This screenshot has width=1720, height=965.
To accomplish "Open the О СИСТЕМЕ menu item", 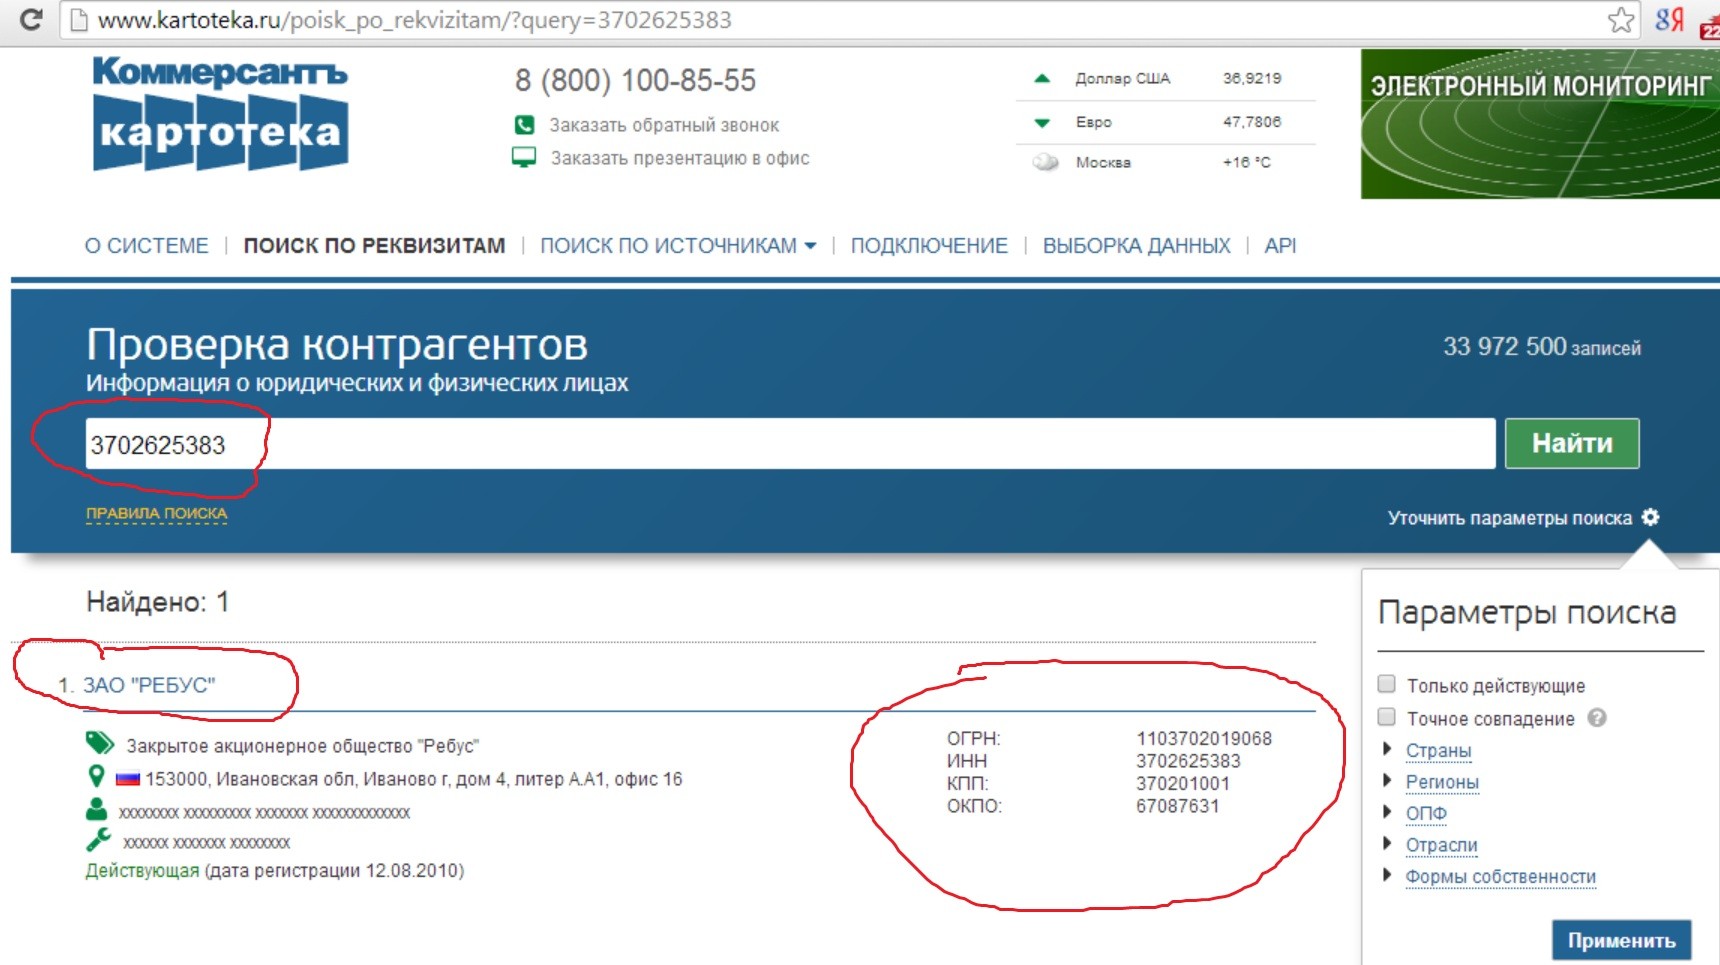I will tap(147, 246).
